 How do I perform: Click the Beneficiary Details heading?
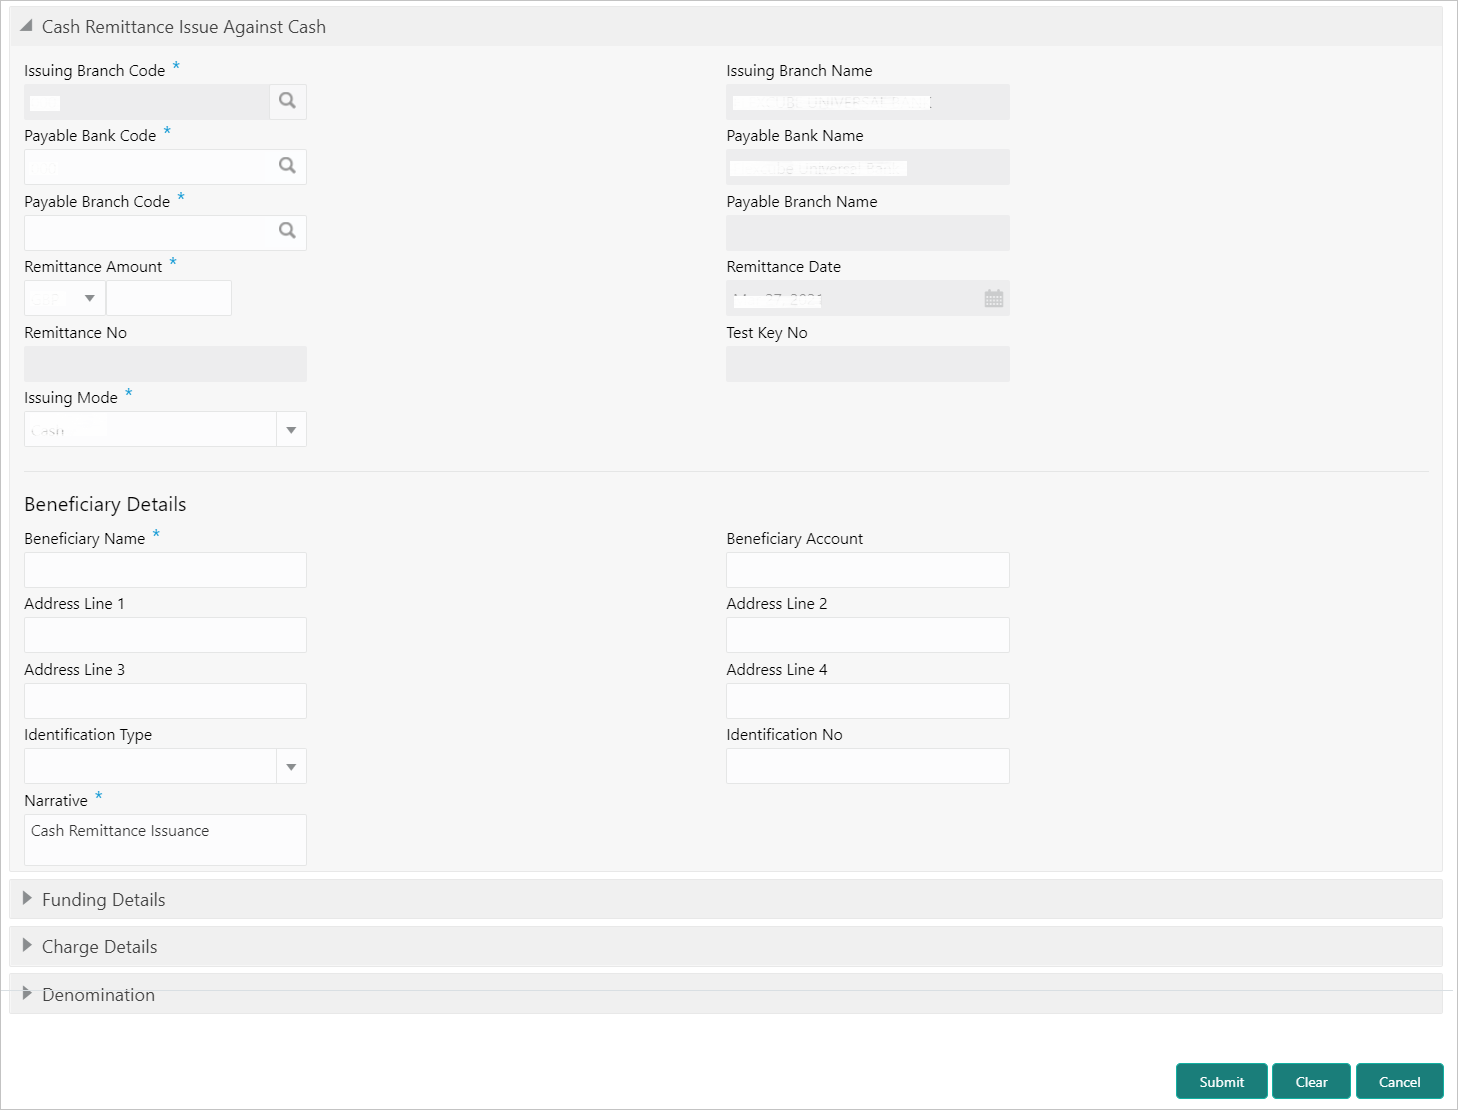click(105, 504)
